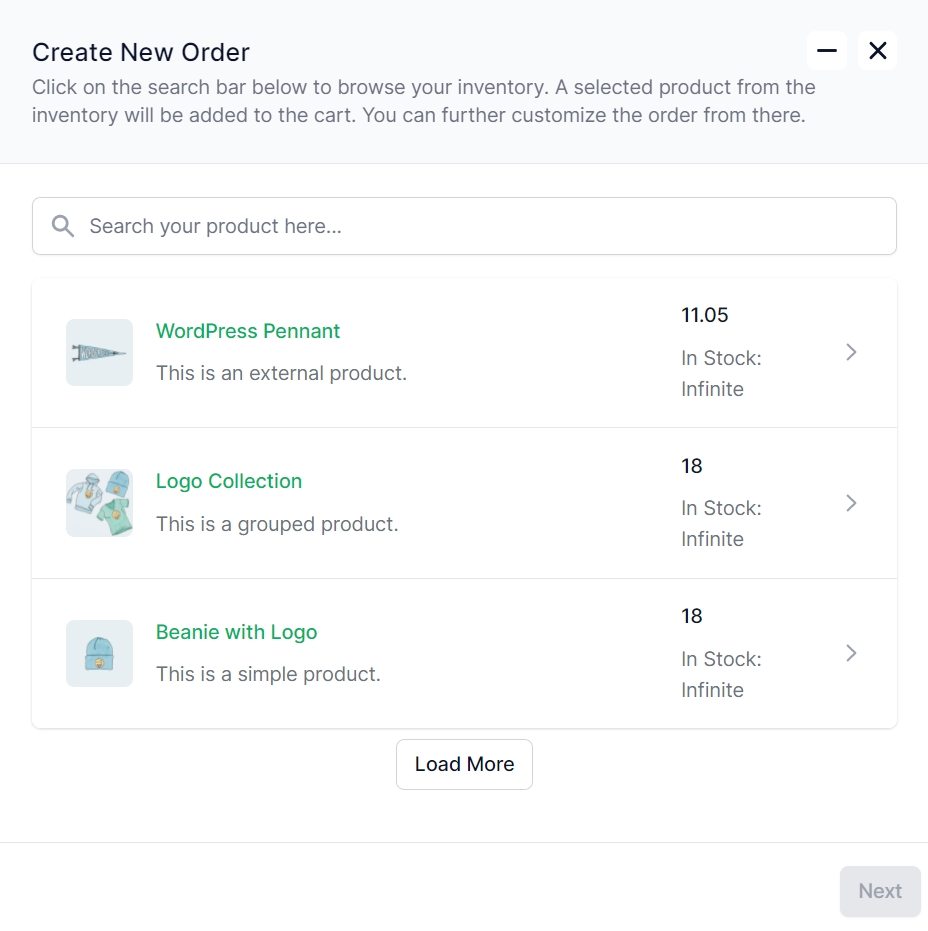The image size is (928, 931).
Task: Select the Beanie with Logo product name
Action: pos(236,632)
